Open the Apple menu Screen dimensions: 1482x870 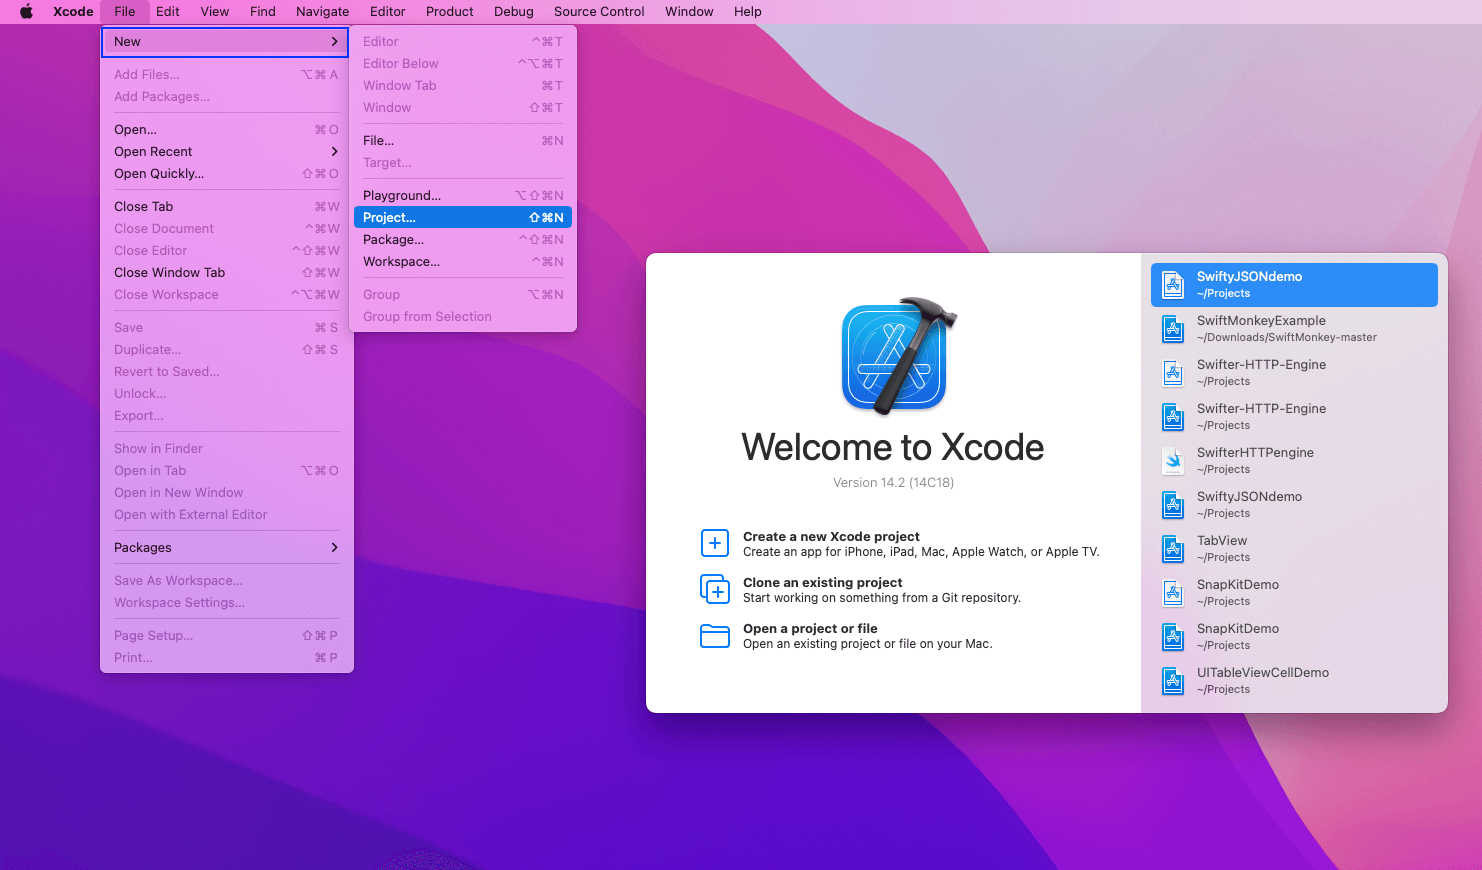[27, 11]
